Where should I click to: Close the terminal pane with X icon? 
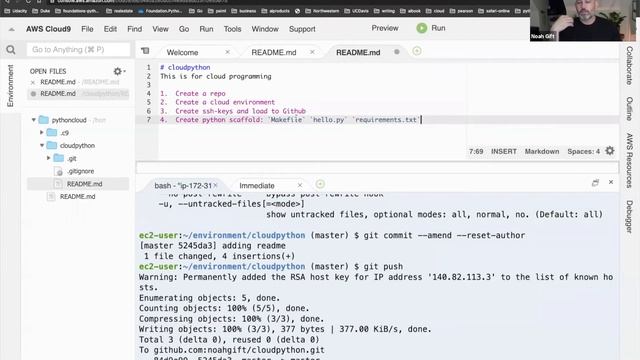pos(611,182)
